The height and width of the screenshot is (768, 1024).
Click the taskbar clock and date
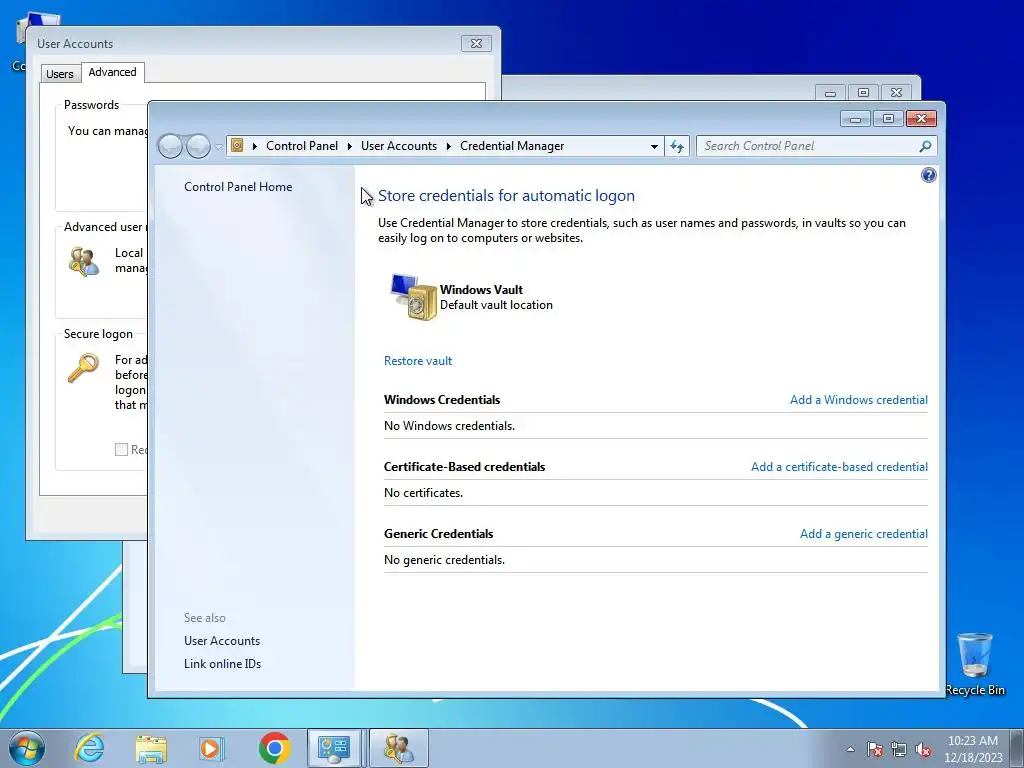(972, 749)
